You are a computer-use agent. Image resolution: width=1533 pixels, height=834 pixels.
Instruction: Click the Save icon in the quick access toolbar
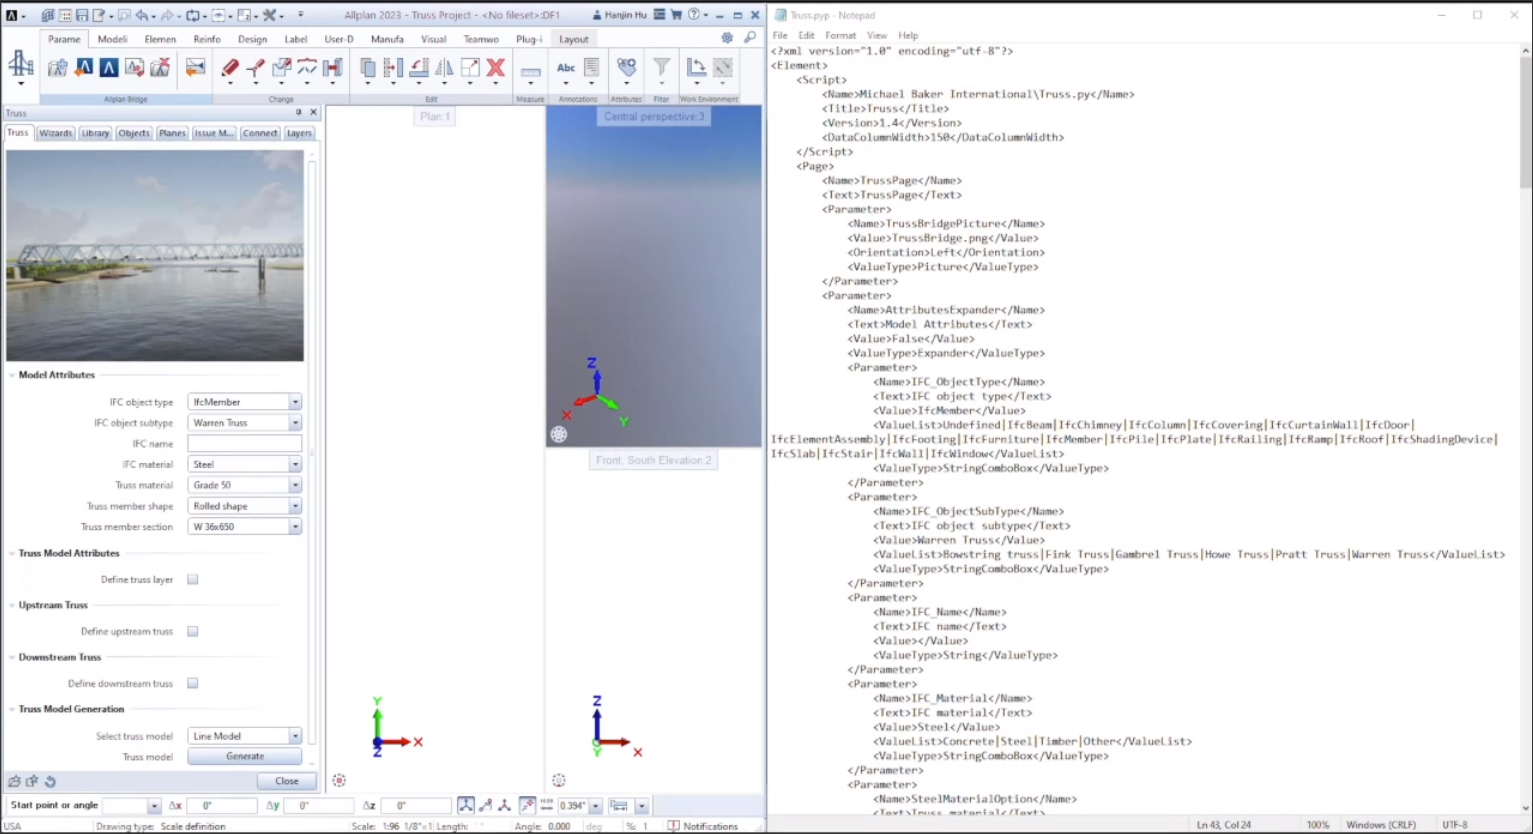click(82, 15)
